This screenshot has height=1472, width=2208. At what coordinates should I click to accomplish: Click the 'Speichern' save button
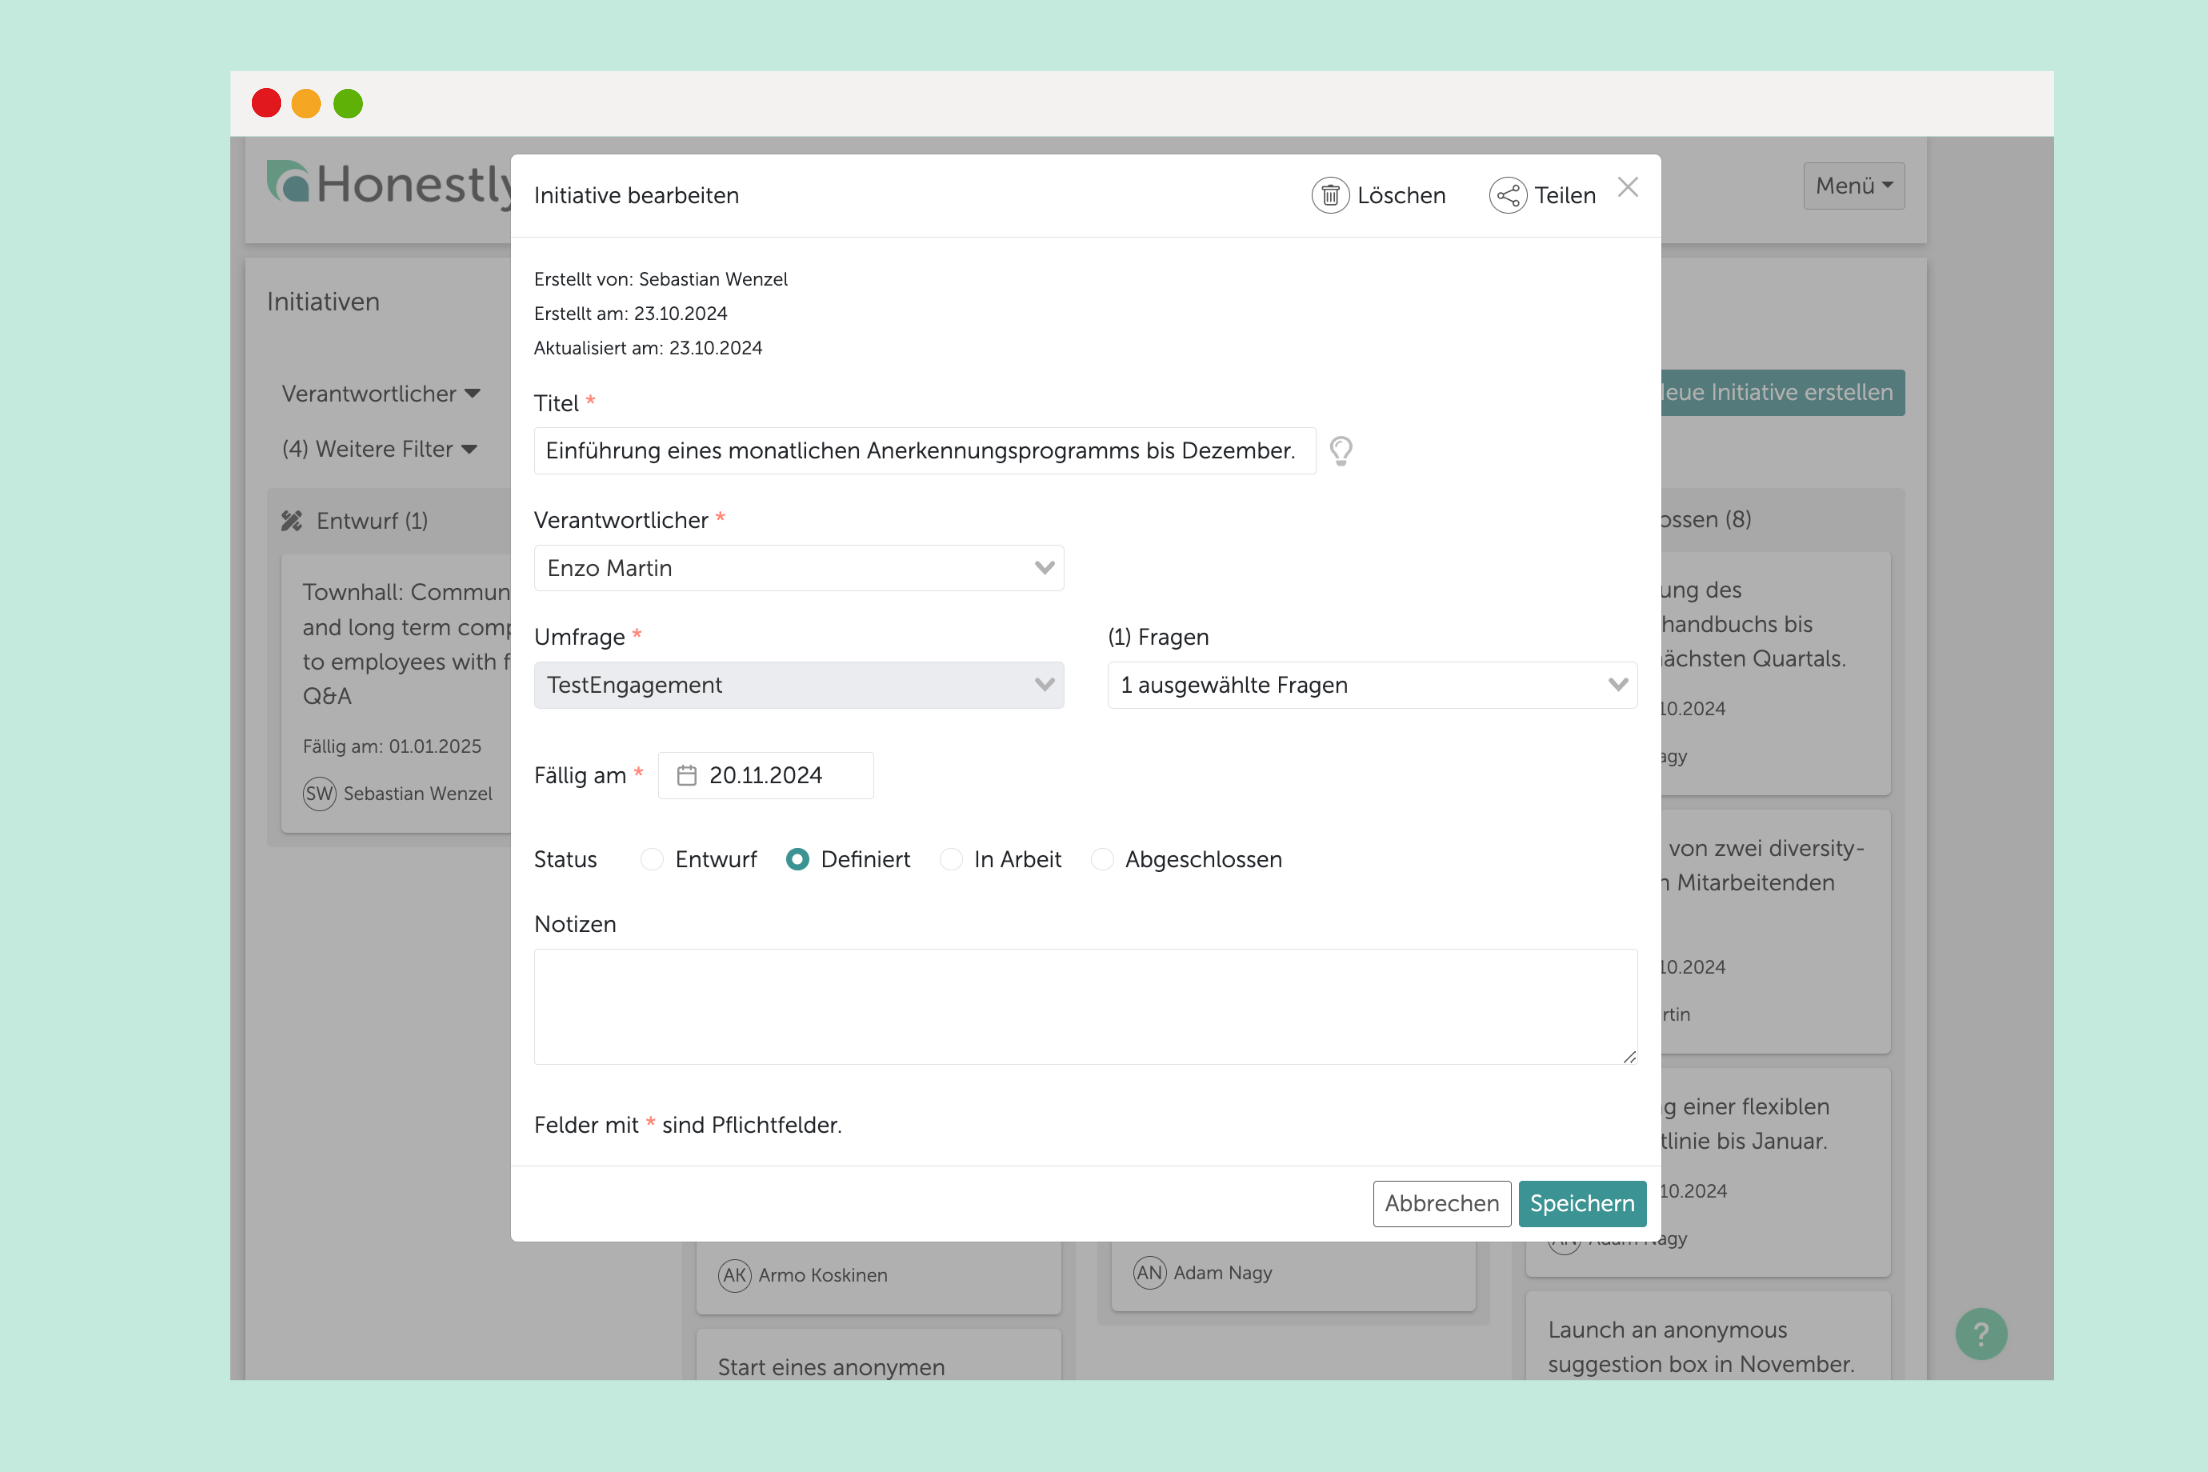[1579, 1203]
